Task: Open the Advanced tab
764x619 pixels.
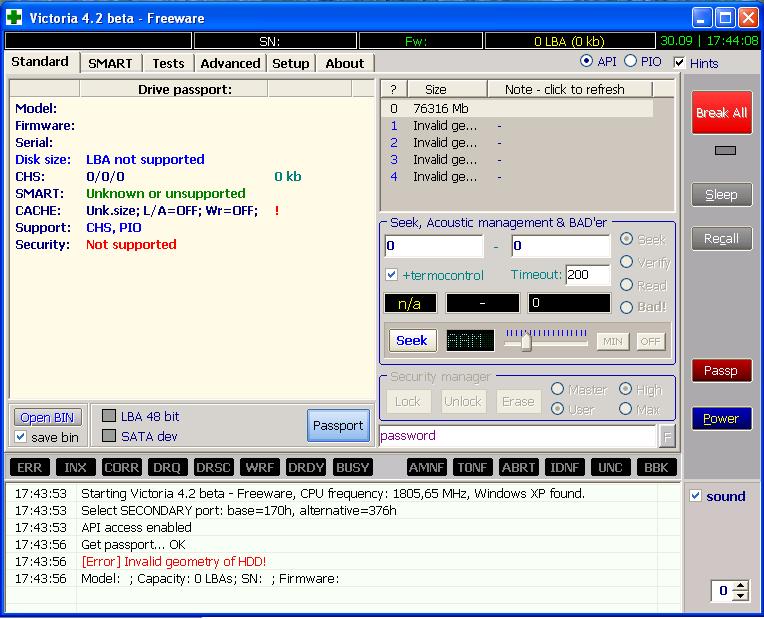Action: click(x=230, y=63)
